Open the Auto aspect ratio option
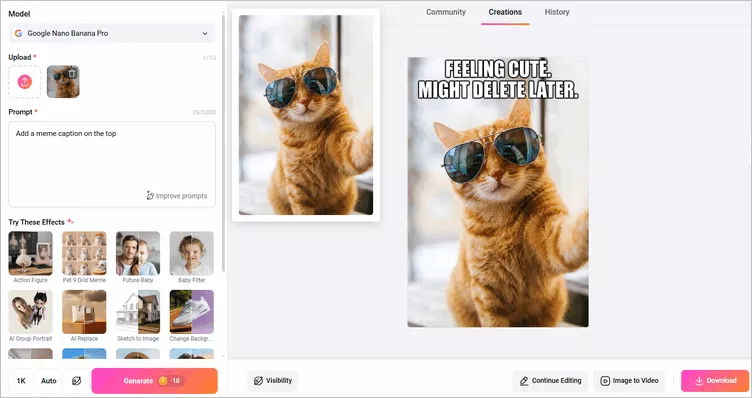Image resolution: width=752 pixels, height=398 pixels. (x=48, y=381)
